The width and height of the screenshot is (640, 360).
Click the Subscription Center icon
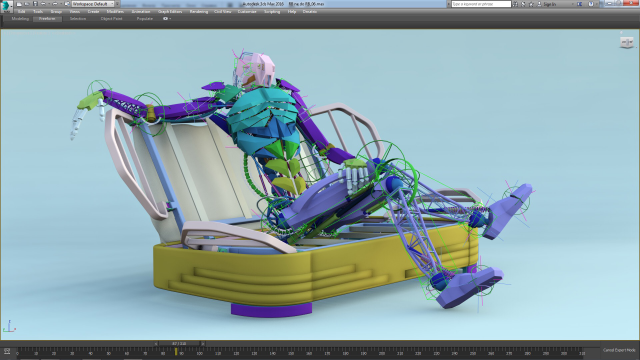(523, 4)
